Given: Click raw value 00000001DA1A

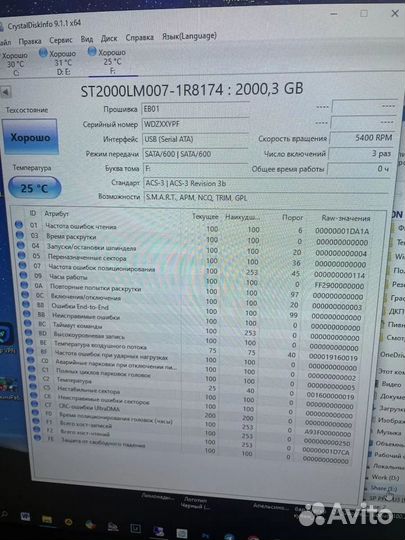Looking at the screenshot, I should coord(342,231).
